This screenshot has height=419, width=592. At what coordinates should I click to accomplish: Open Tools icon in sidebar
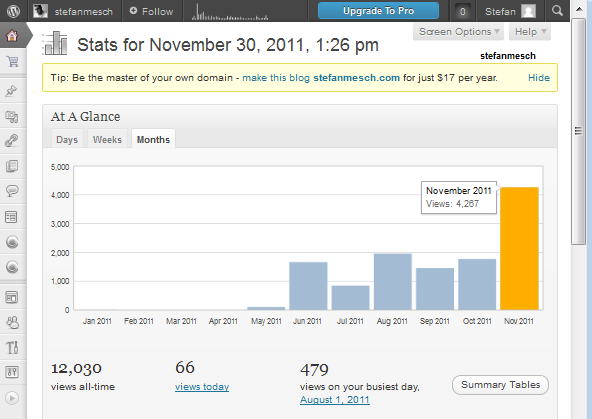click(12, 347)
